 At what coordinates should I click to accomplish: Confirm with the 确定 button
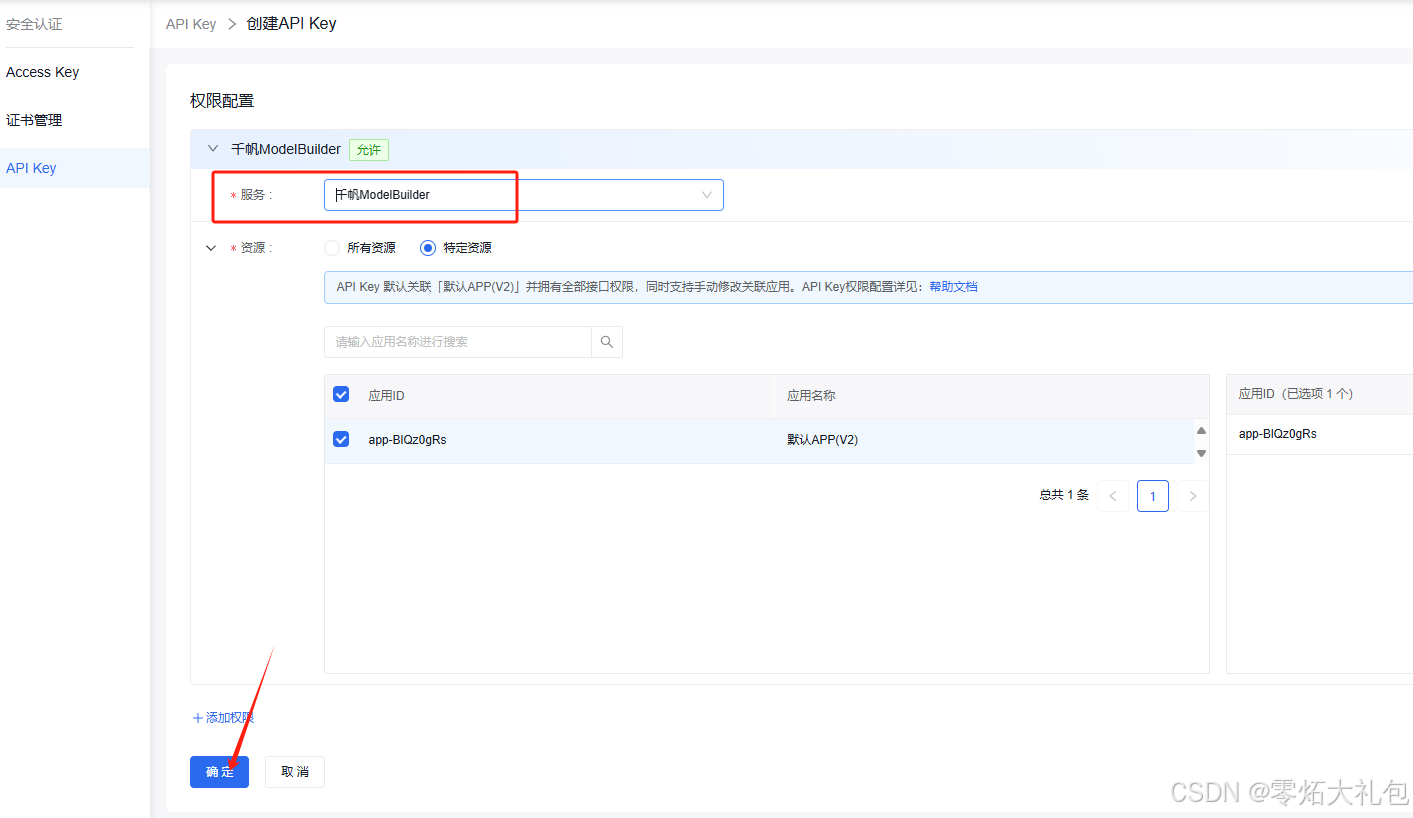click(220, 772)
